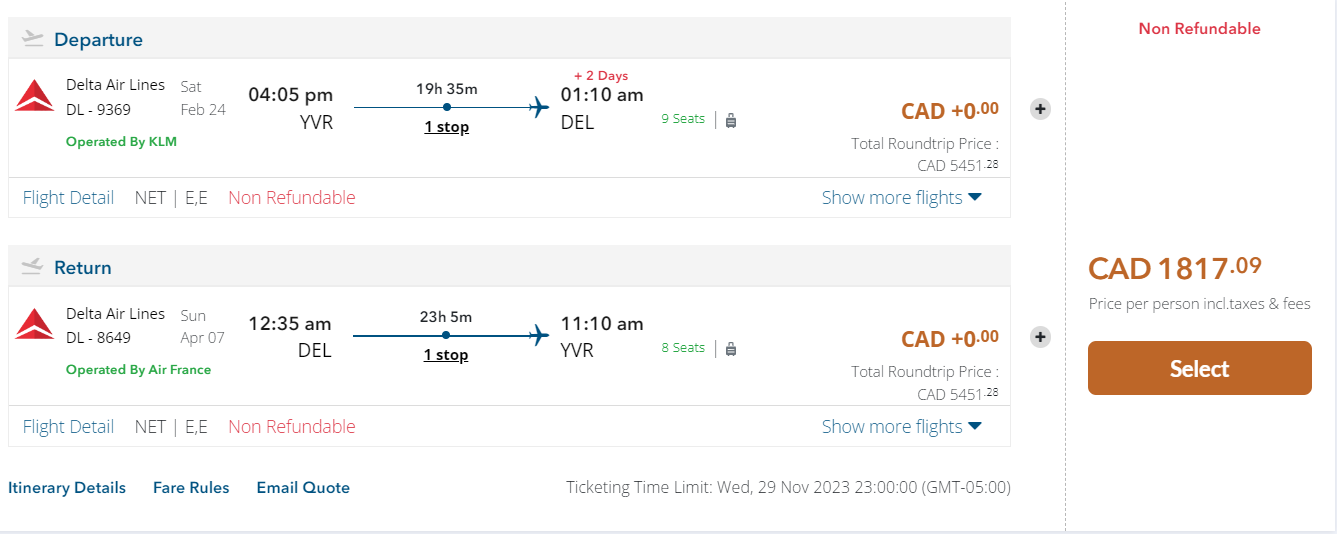Click the departure airplane takeoff icon
Screen dimensions: 1337x534
pos(33,39)
